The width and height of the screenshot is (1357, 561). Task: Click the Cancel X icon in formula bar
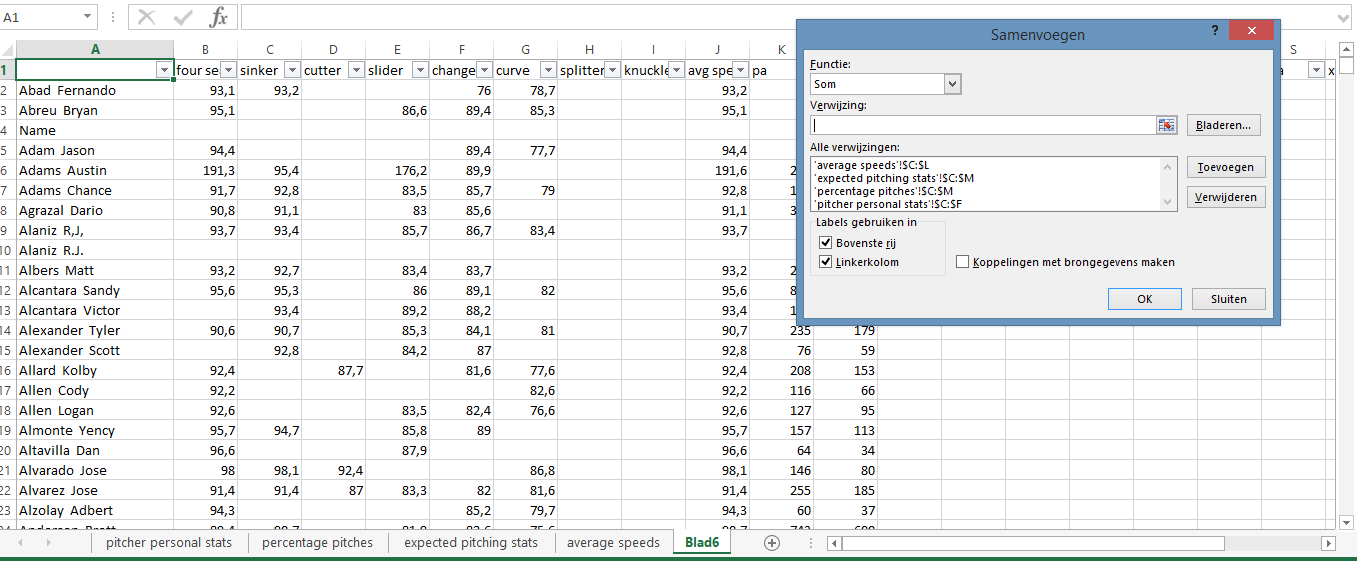coord(147,17)
